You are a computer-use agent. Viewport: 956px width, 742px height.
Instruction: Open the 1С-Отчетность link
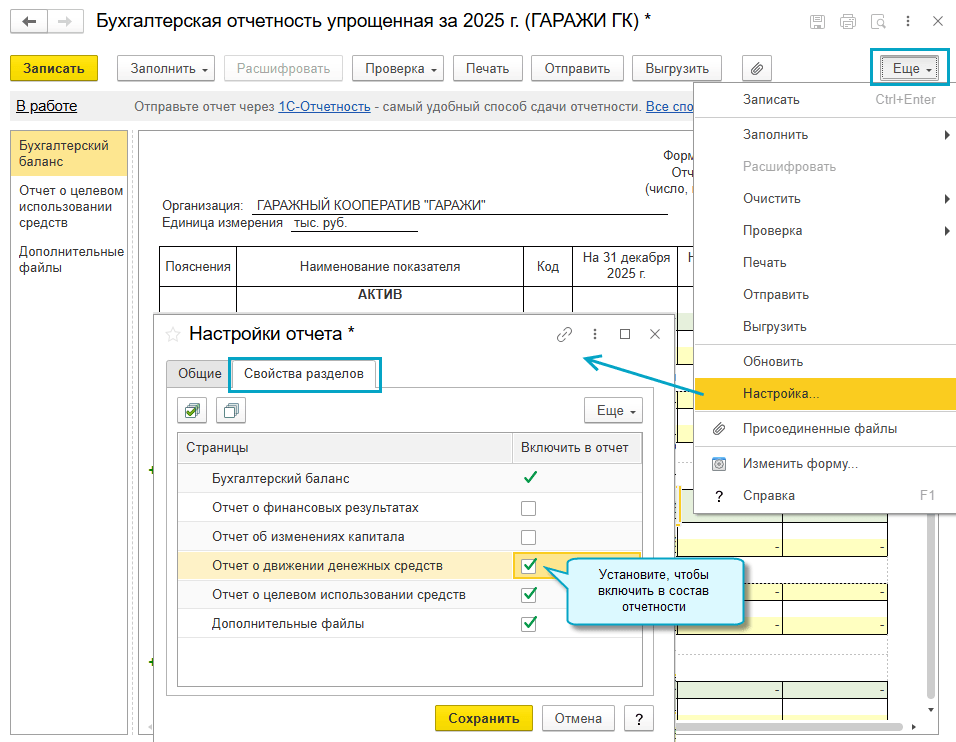[324, 107]
